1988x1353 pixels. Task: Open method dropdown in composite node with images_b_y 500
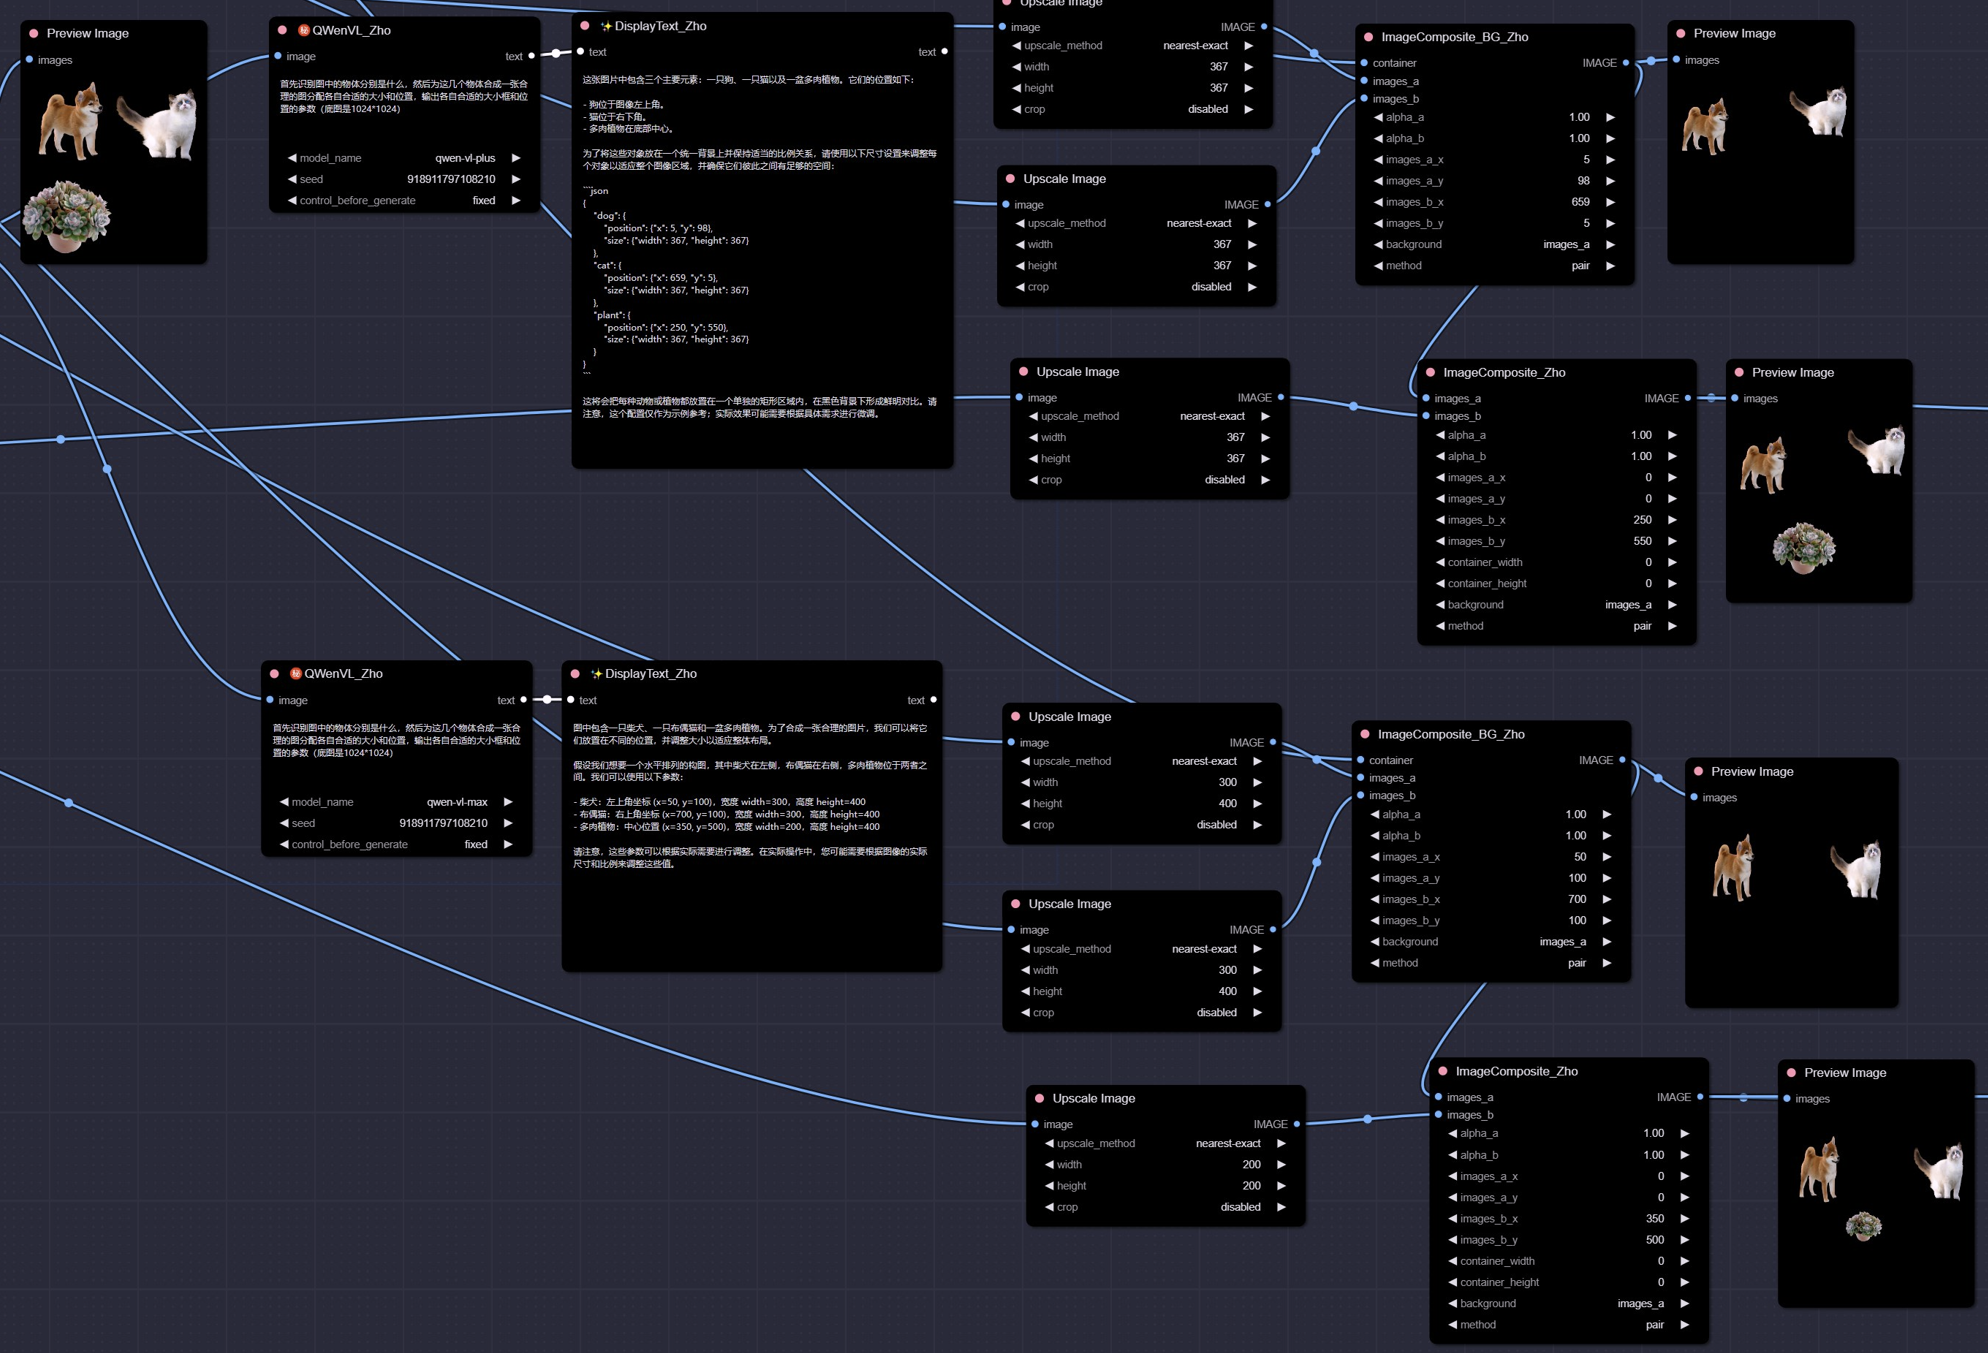click(x=1569, y=1324)
